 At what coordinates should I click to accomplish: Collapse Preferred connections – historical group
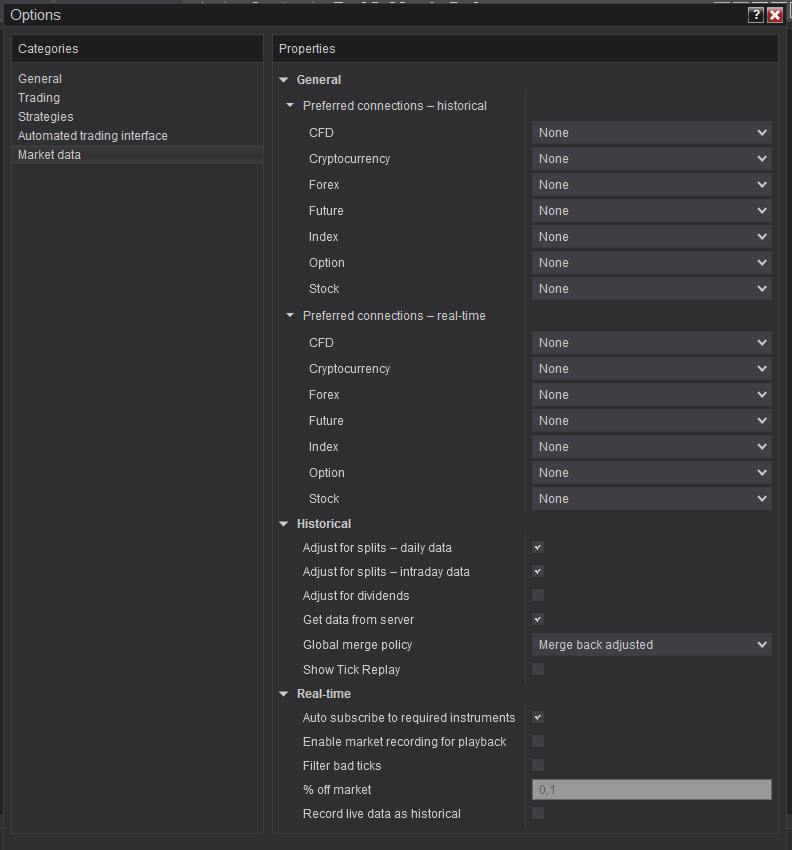coord(290,106)
